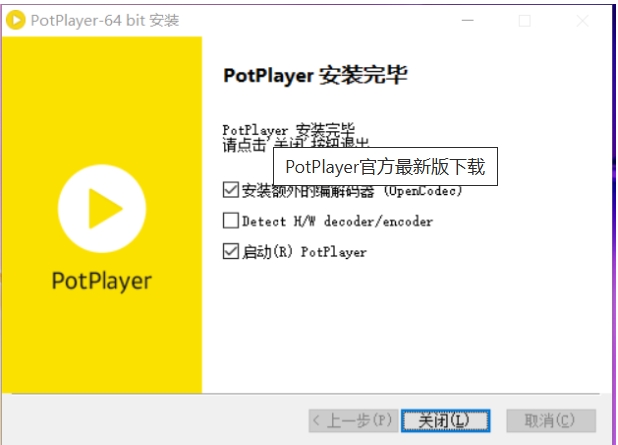Click the 'Detect H/W decoder/encoder' label
Viewport: 618px width, 445px height.
337,222
